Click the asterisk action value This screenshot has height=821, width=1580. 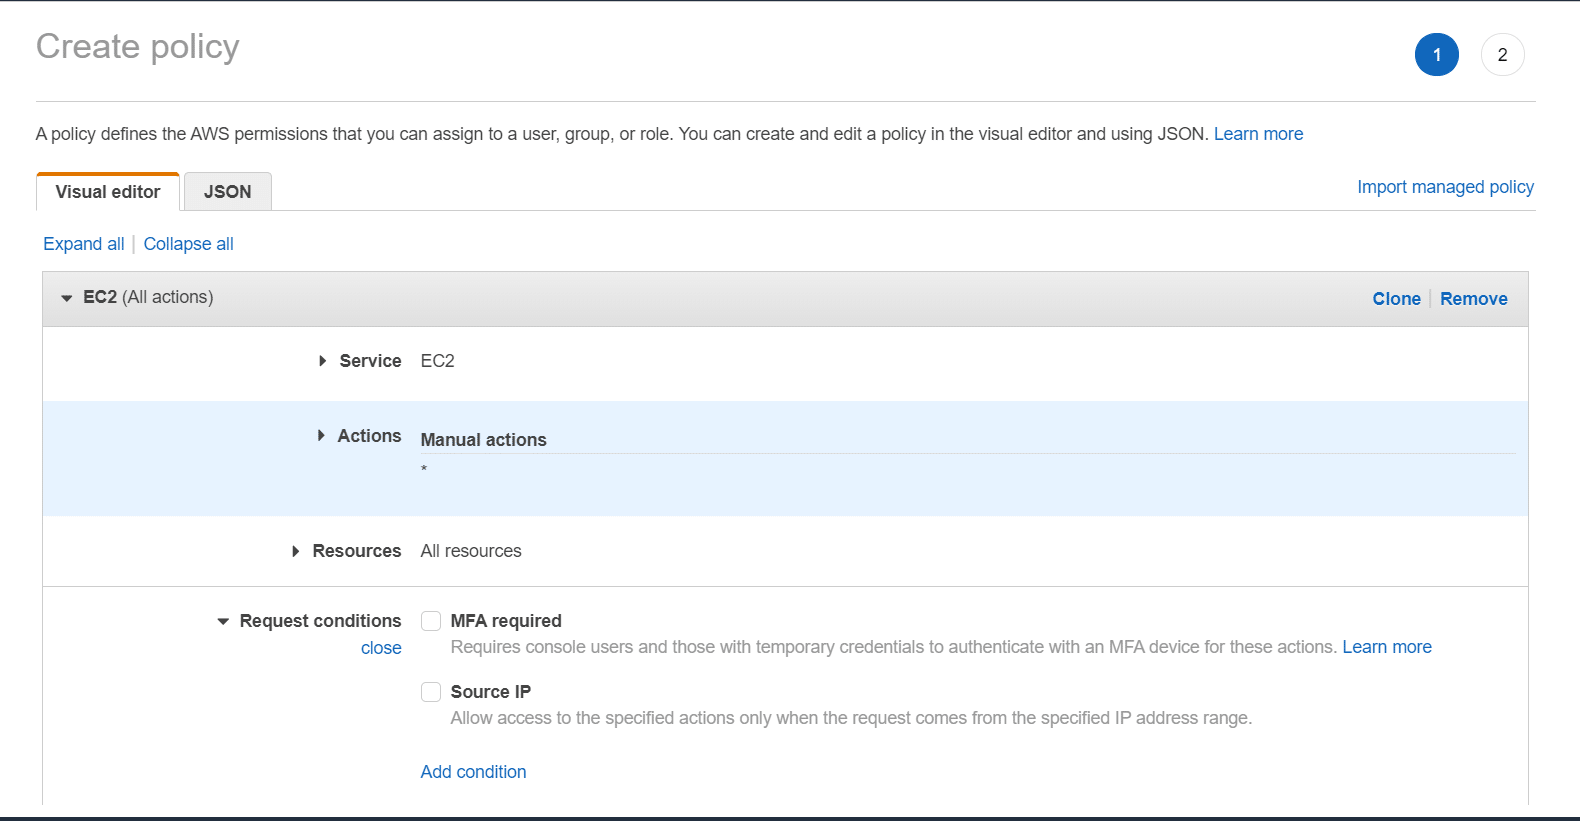tap(424, 470)
